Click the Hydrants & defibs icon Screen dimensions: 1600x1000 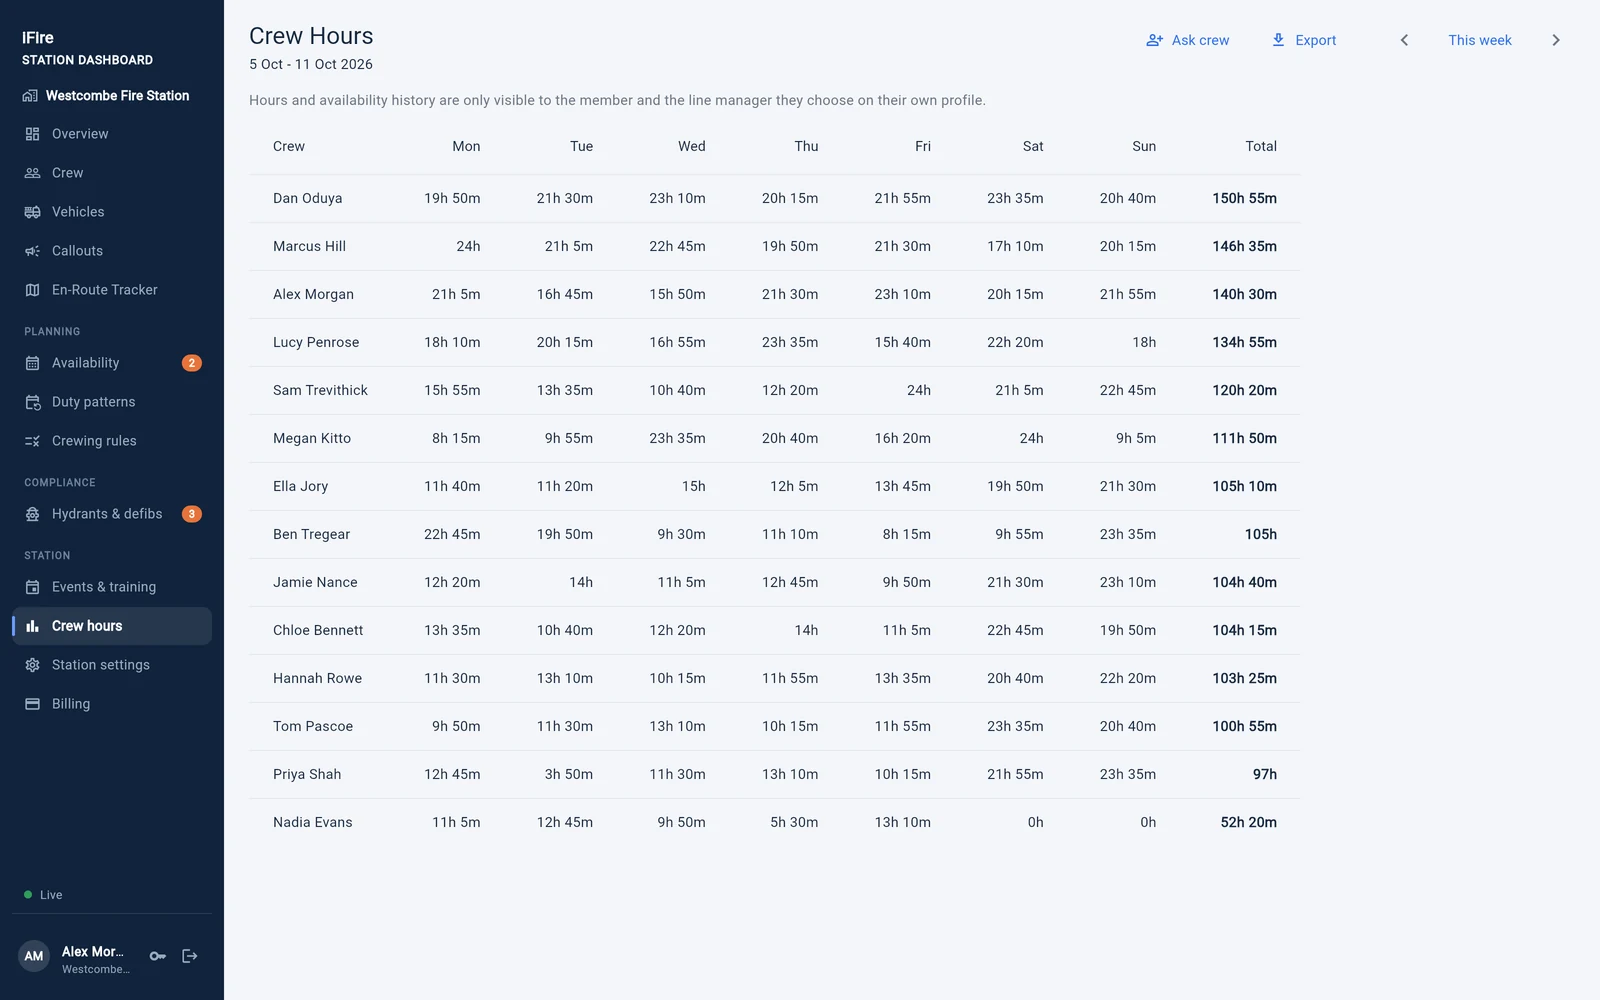32,514
